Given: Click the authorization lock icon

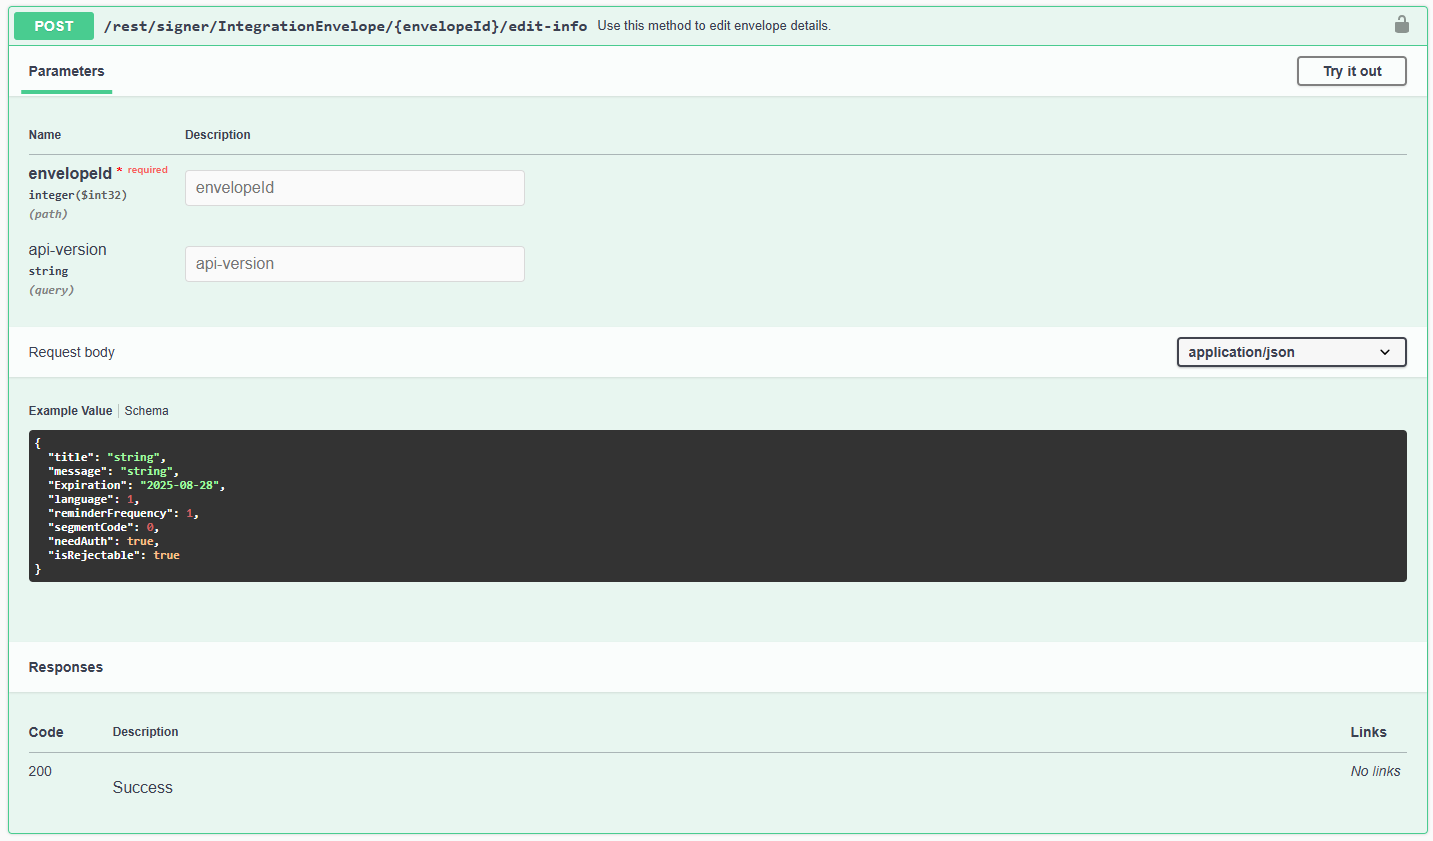Looking at the screenshot, I should [x=1401, y=25].
